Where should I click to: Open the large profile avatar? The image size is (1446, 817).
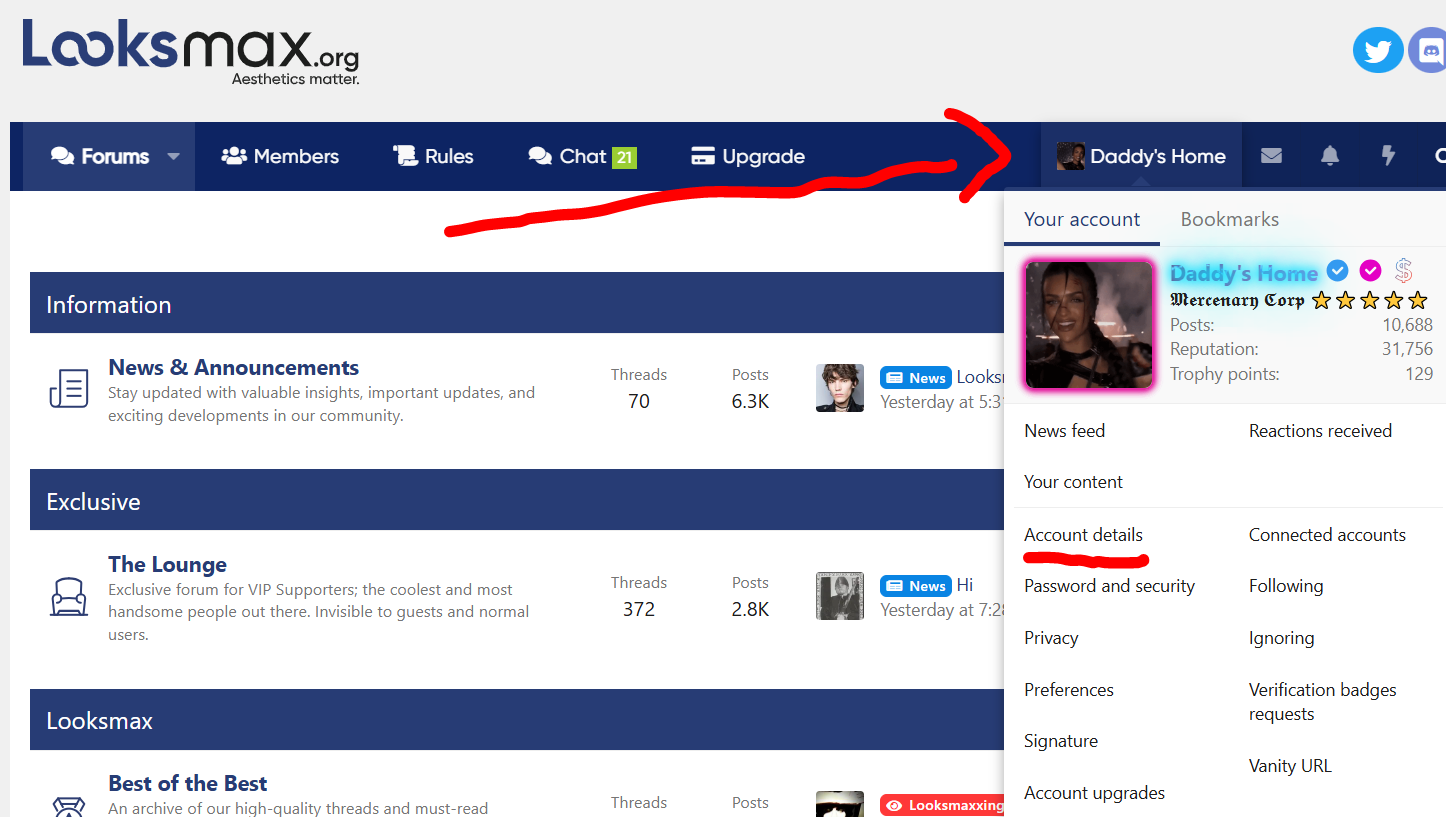(x=1089, y=325)
